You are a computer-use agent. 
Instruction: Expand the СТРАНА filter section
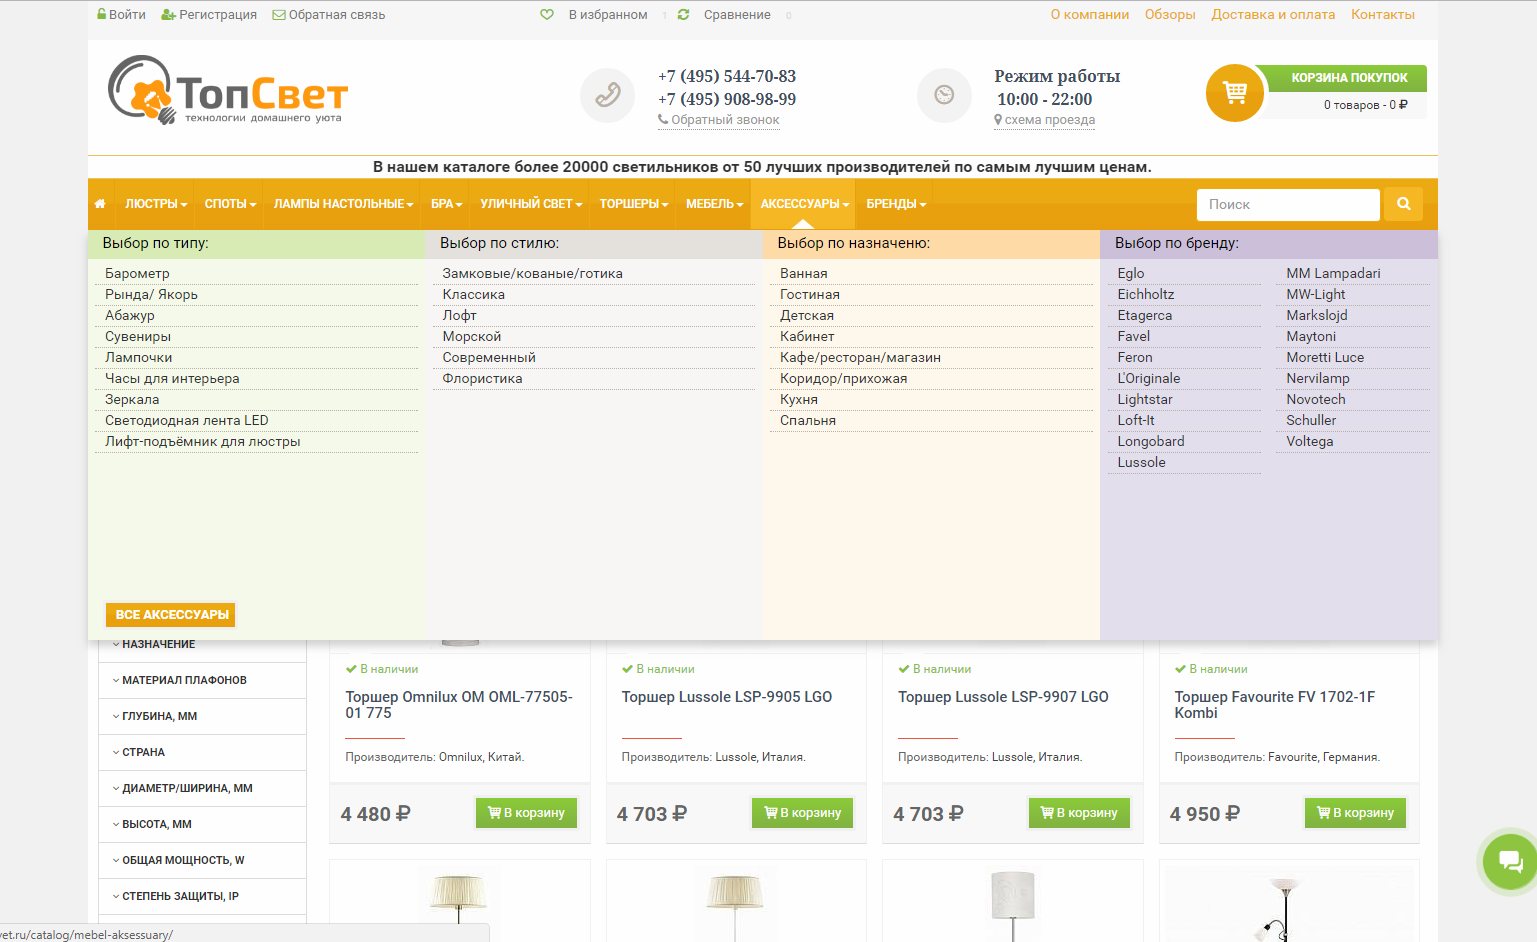click(202, 752)
